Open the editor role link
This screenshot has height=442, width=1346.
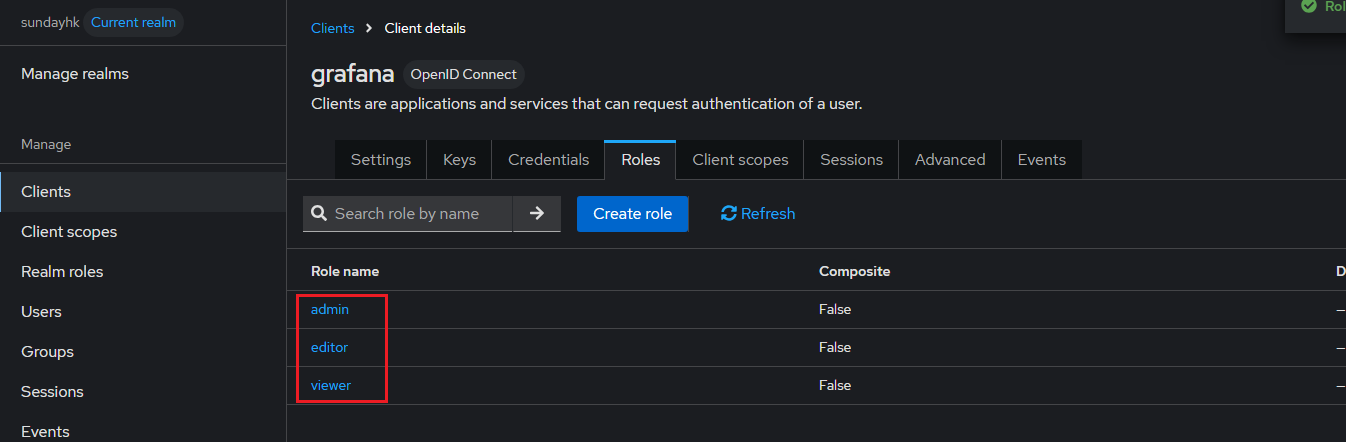click(329, 347)
